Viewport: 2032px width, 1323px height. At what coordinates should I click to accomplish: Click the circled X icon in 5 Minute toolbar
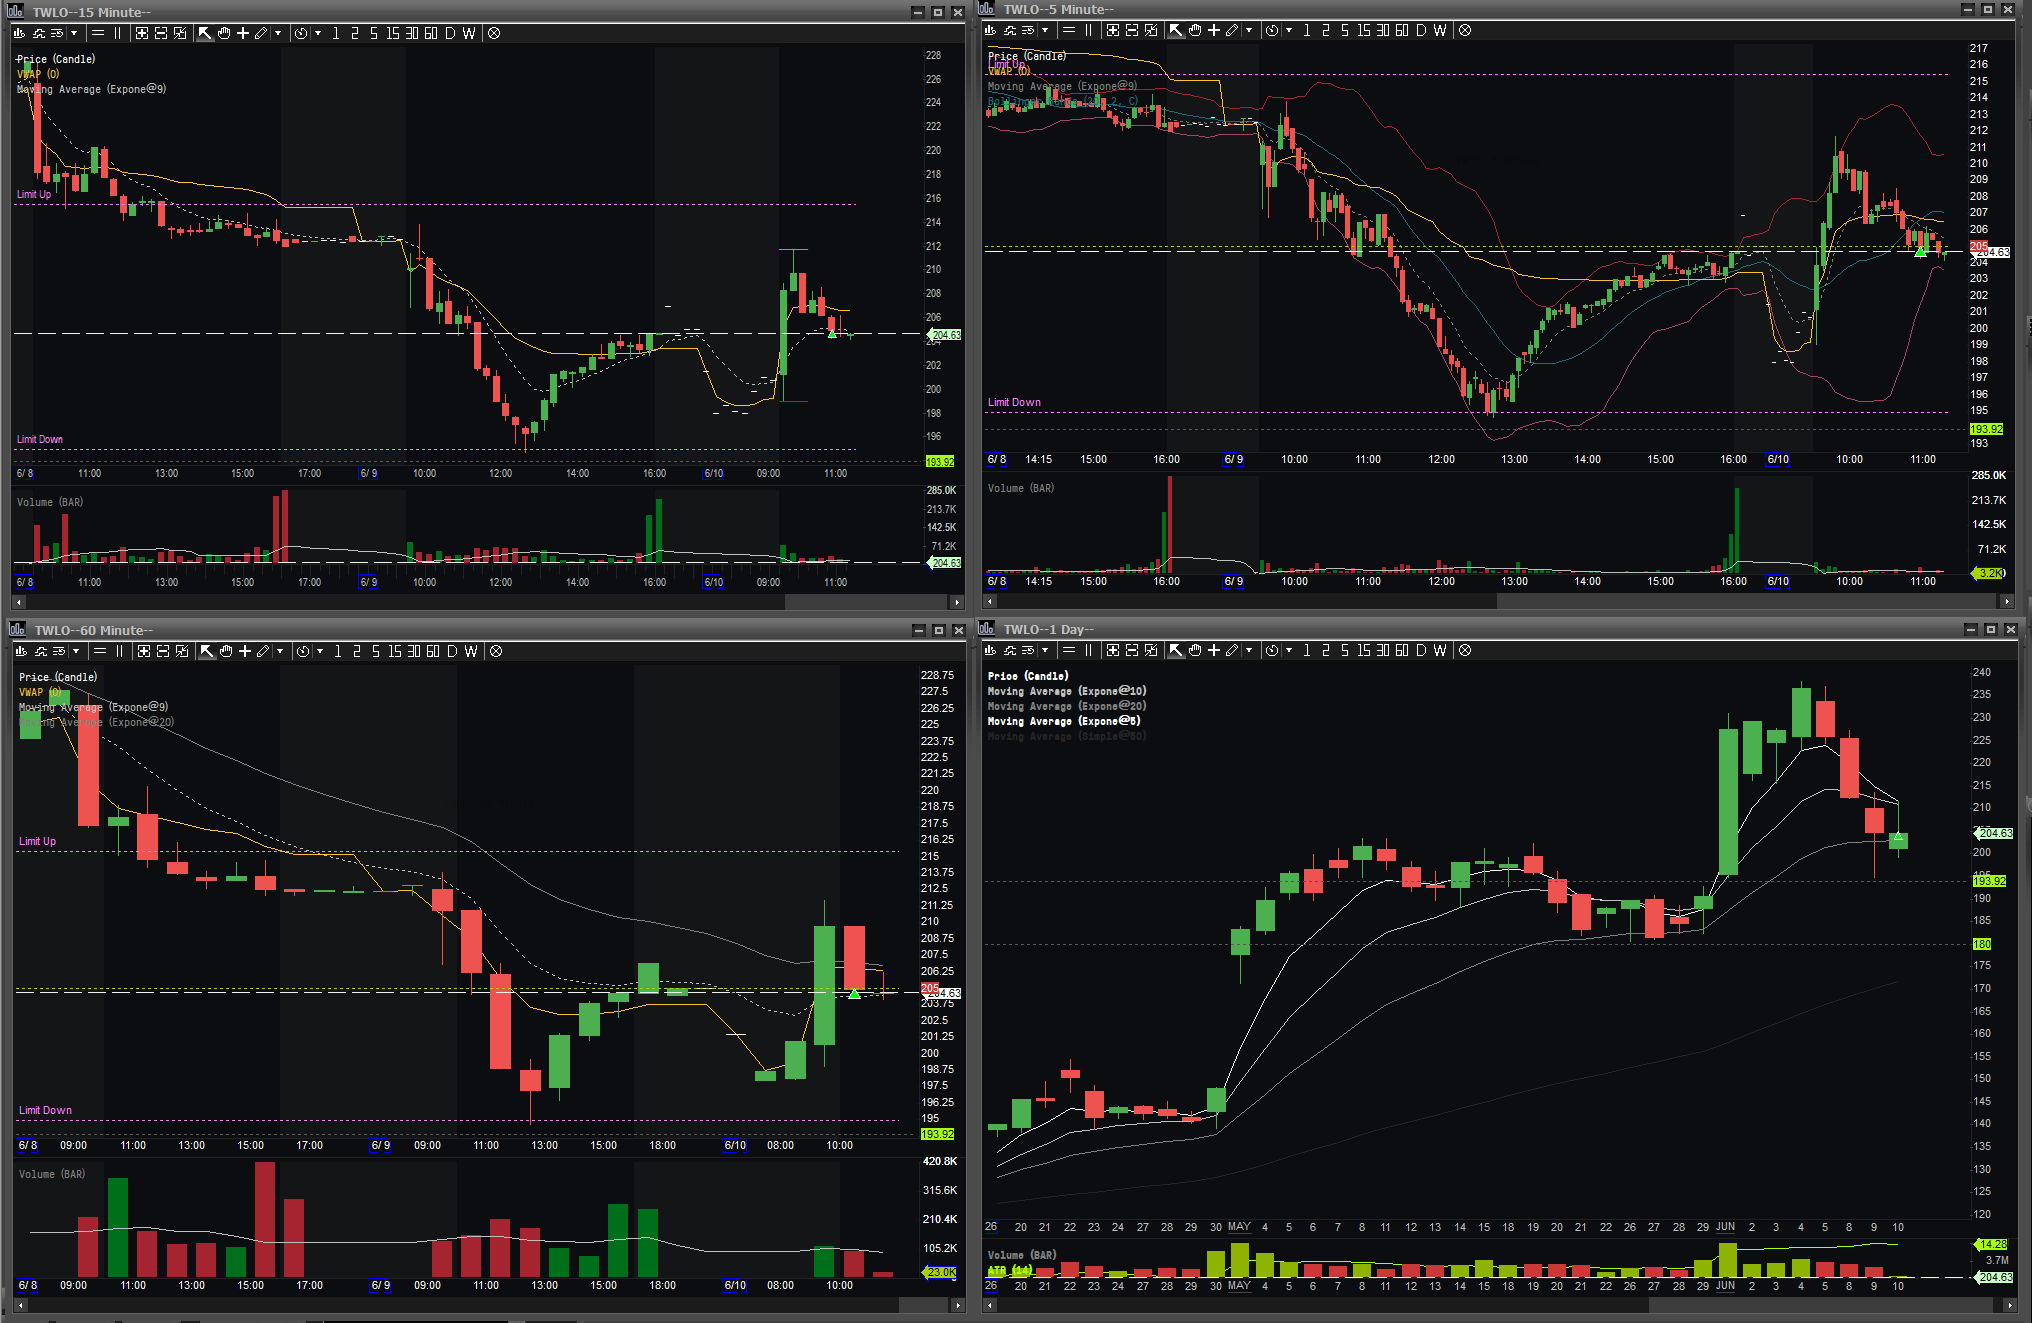pos(1465,30)
